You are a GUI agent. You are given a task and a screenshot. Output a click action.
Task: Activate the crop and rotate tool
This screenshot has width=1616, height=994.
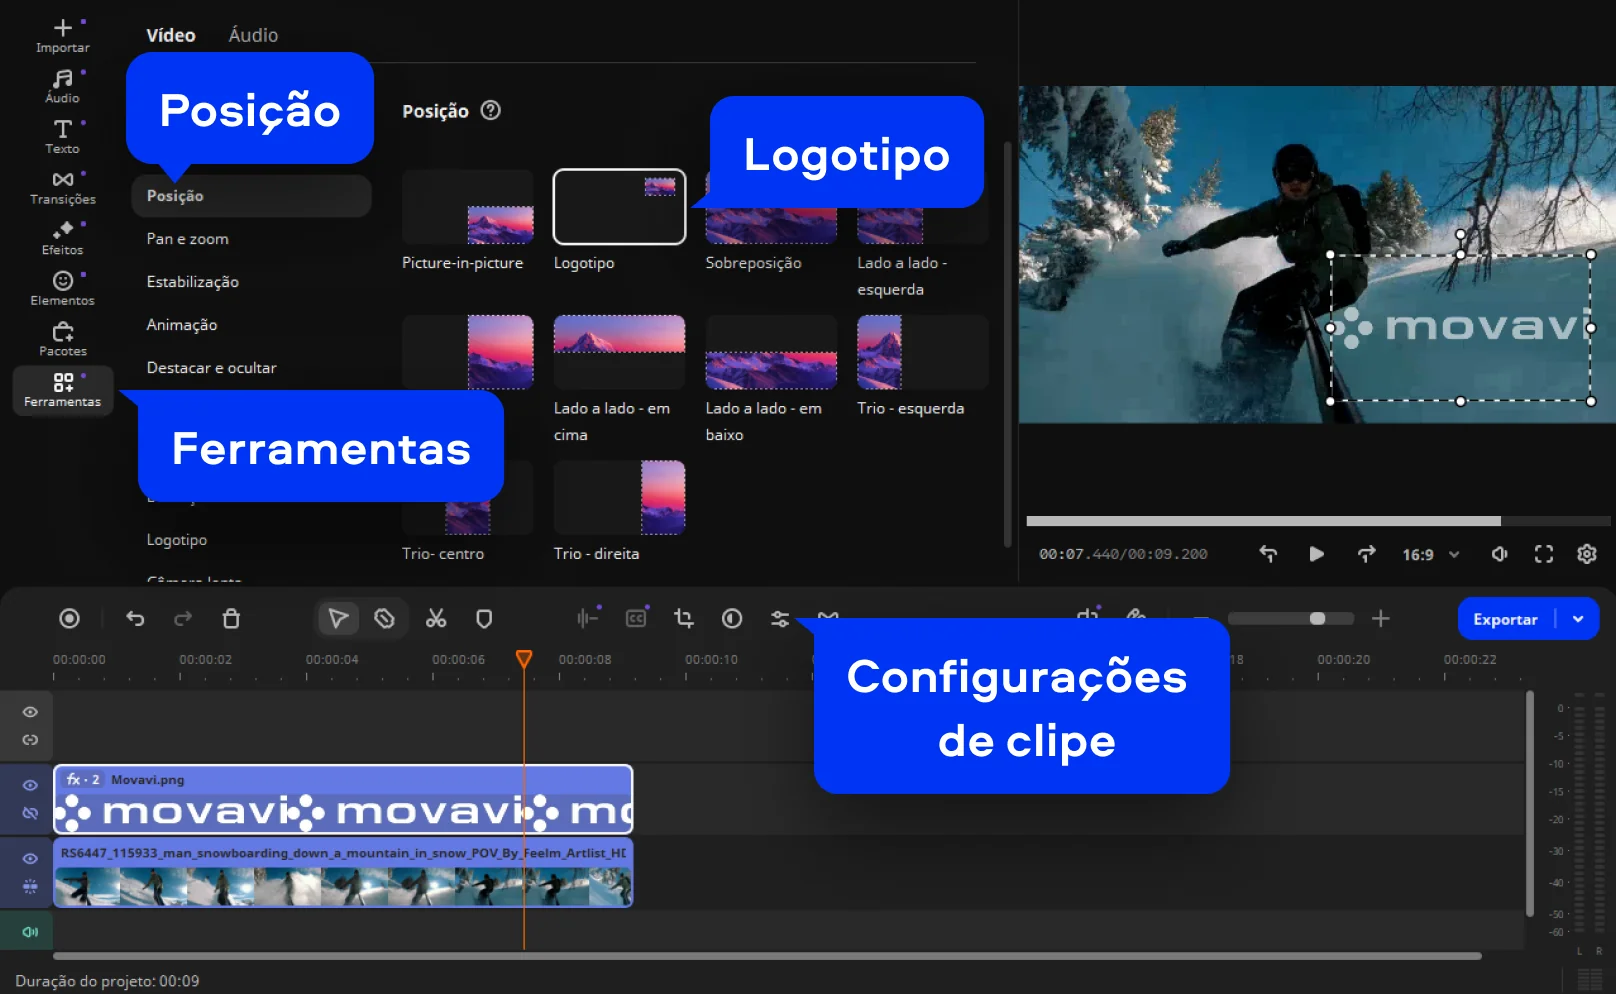coord(684,619)
